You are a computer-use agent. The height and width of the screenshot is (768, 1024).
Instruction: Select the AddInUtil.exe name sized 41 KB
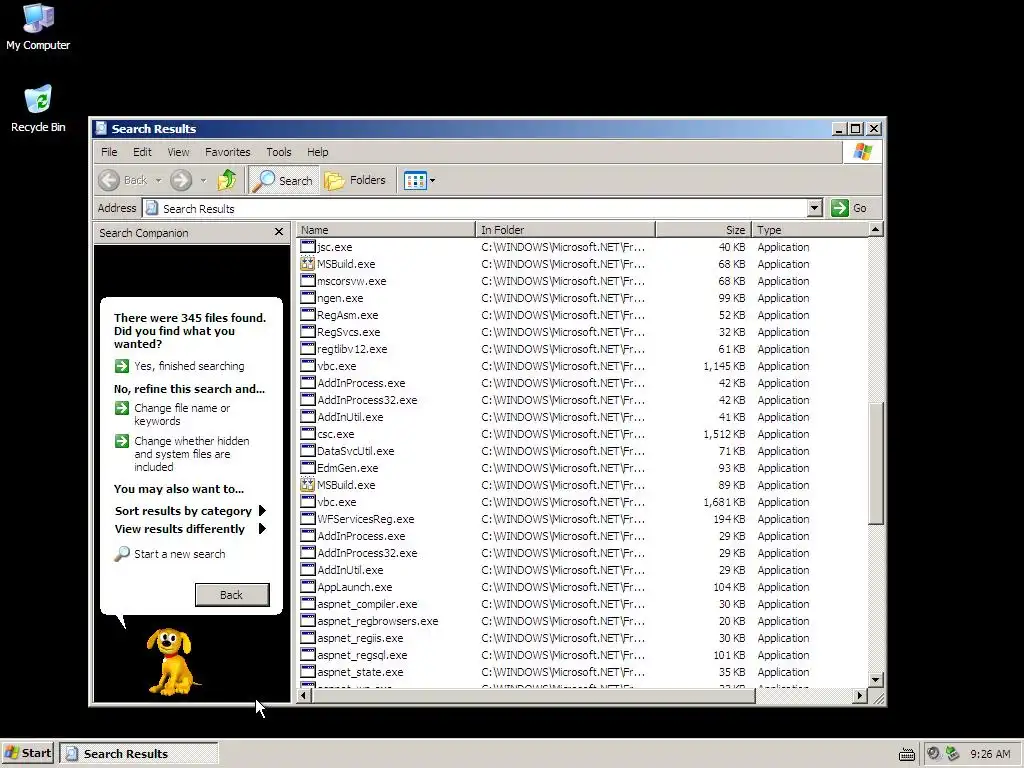click(351, 417)
